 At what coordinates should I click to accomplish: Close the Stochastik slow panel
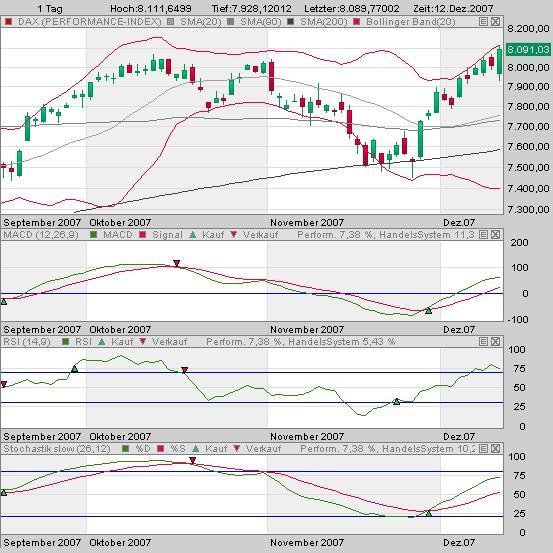pos(496,449)
